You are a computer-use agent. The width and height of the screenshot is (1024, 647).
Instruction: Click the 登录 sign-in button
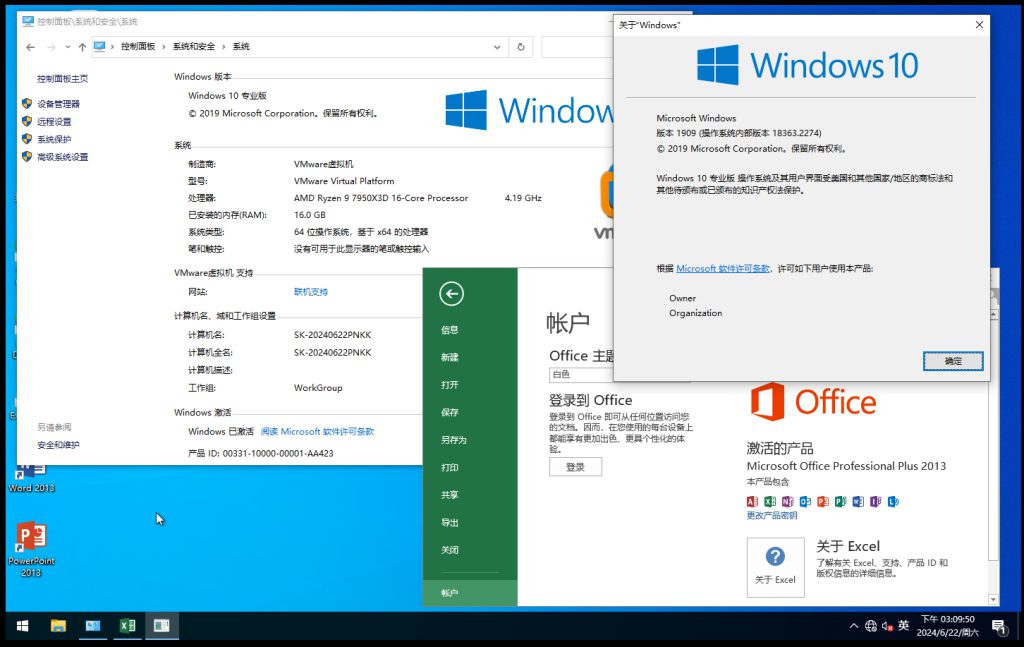[575, 467]
